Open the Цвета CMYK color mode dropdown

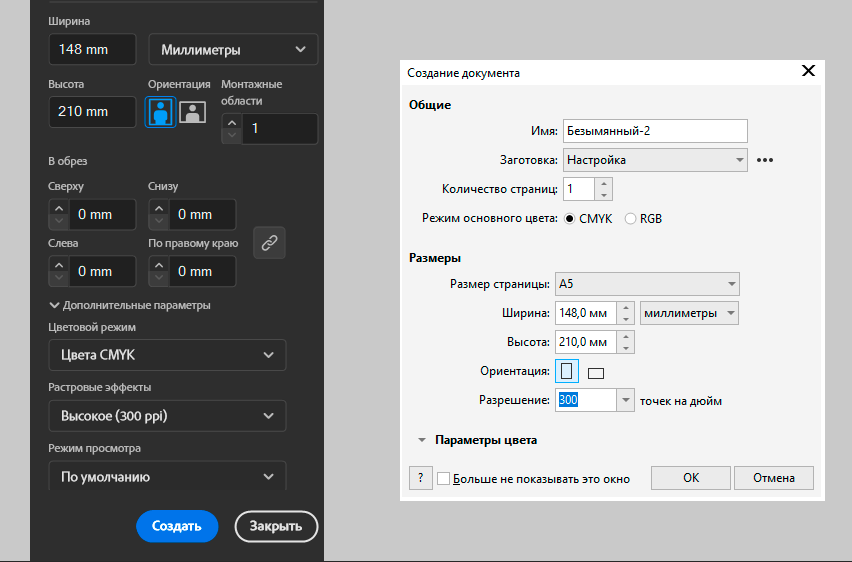[167, 355]
